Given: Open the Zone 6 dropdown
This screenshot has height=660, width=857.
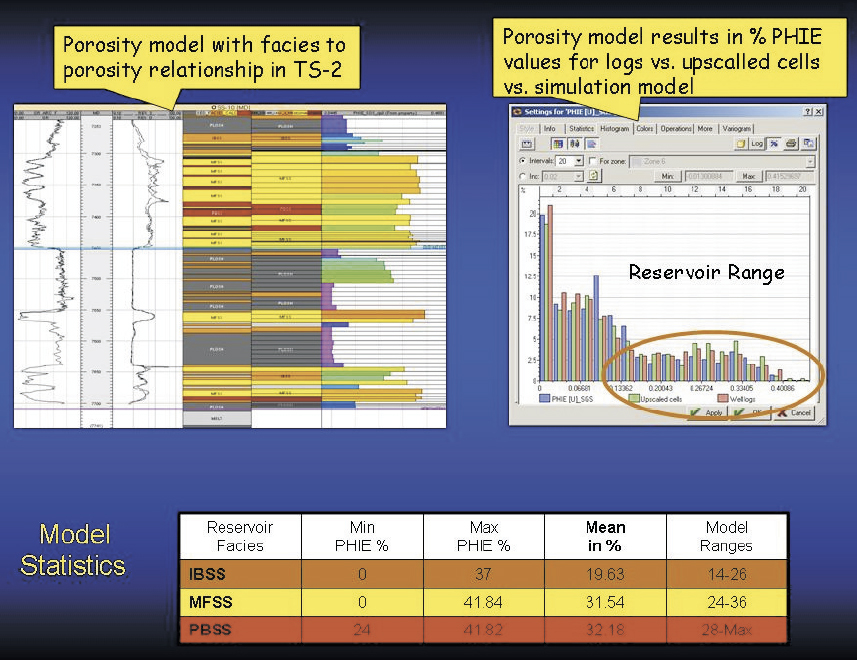Looking at the screenshot, I should tap(809, 161).
